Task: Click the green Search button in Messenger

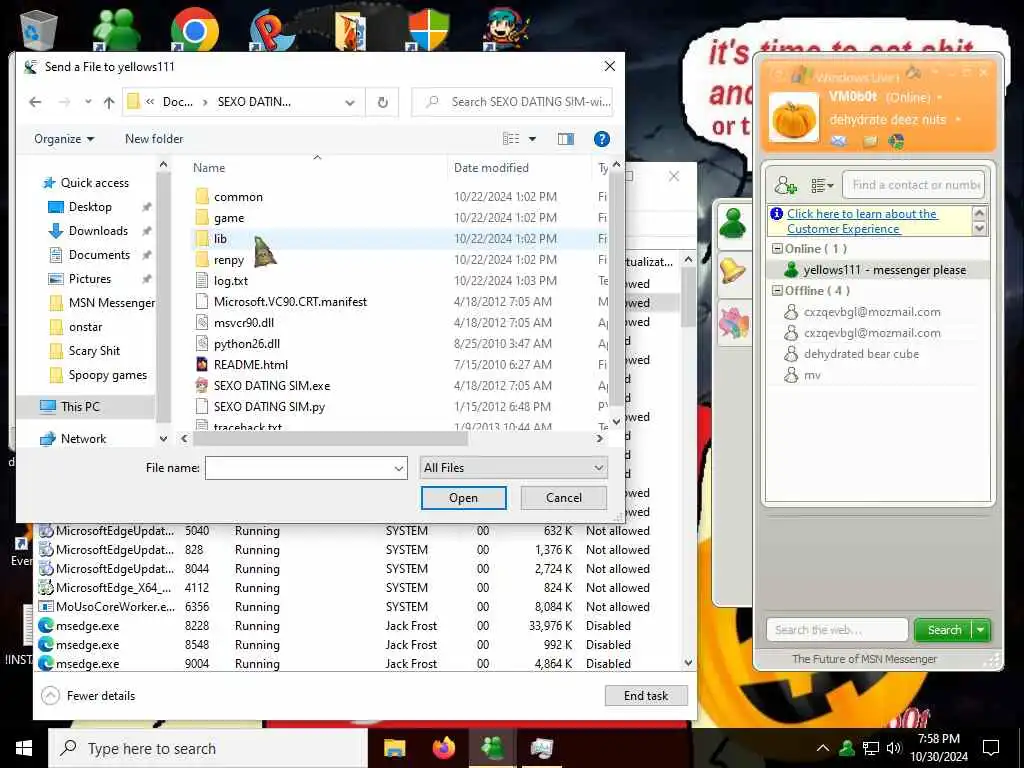Action: [944, 630]
